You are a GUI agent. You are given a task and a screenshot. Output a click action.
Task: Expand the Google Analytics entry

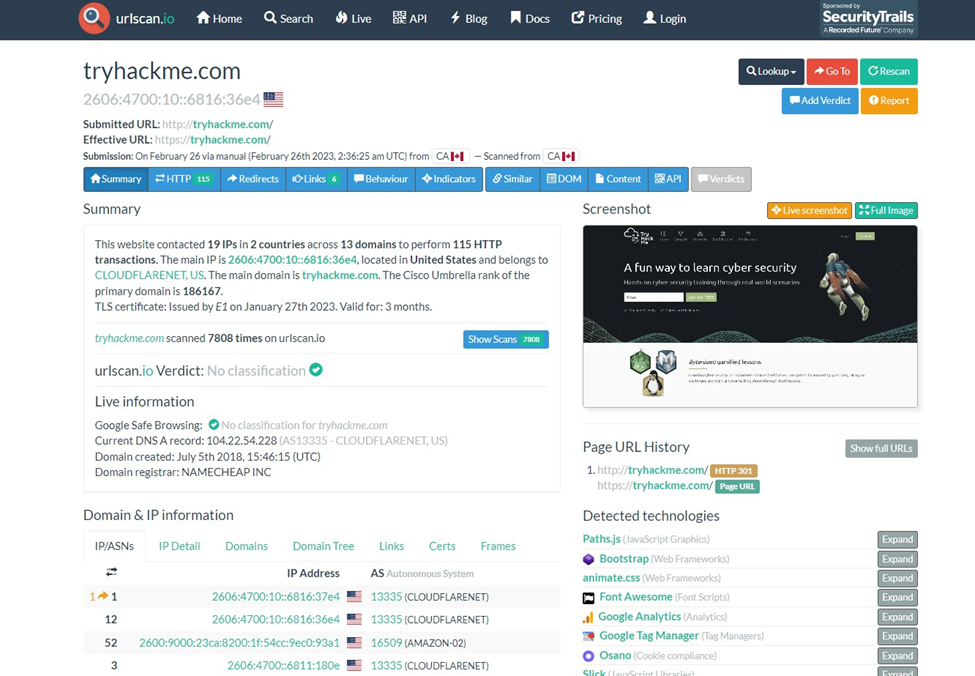[896, 617]
